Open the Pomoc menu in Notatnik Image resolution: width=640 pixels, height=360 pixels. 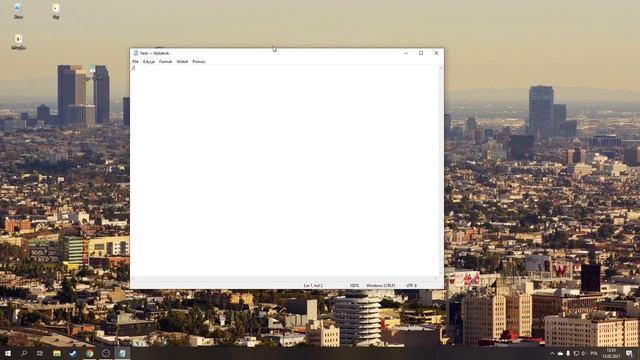click(x=199, y=62)
